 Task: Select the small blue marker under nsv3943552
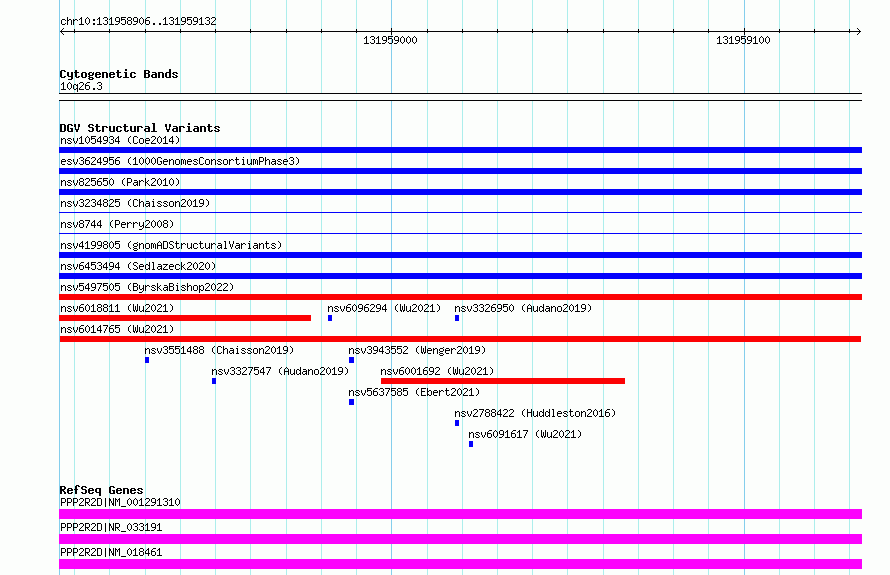pos(351,360)
